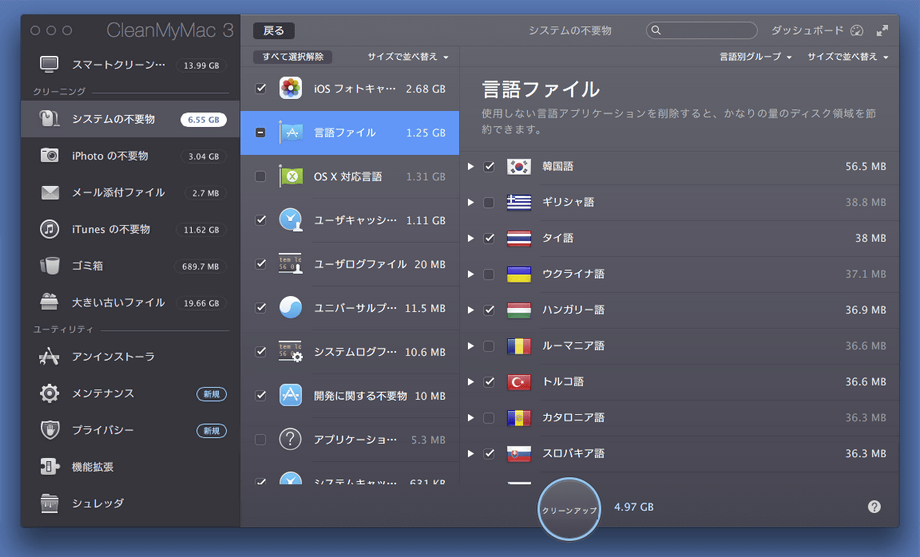Check the アプリケーション item checkbox

261,439
